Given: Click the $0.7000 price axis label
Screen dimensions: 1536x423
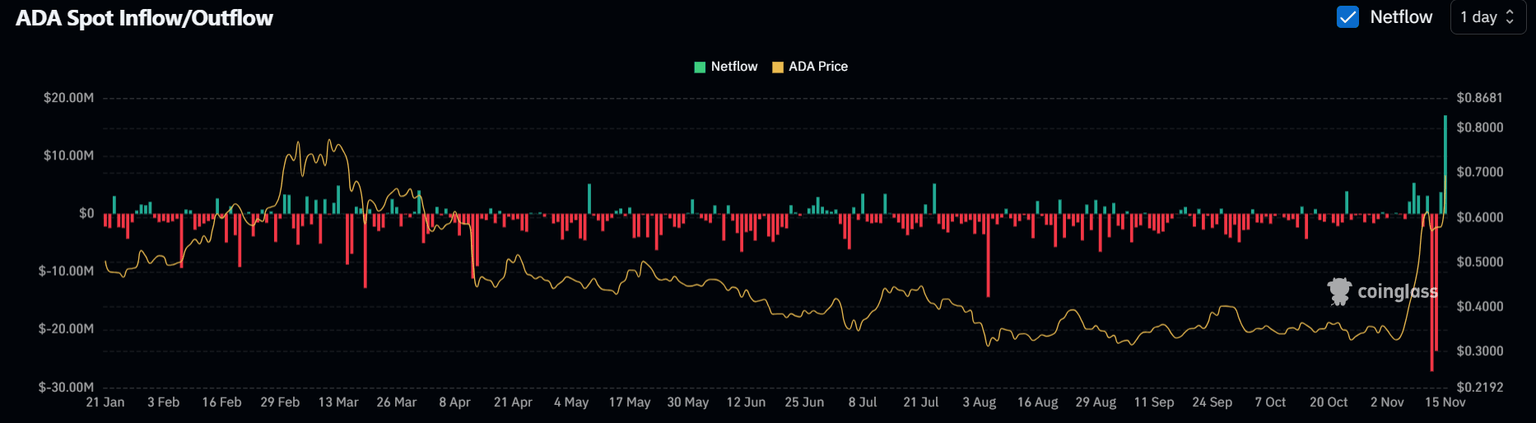Looking at the screenshot, I should click(x=1480, y=172).
